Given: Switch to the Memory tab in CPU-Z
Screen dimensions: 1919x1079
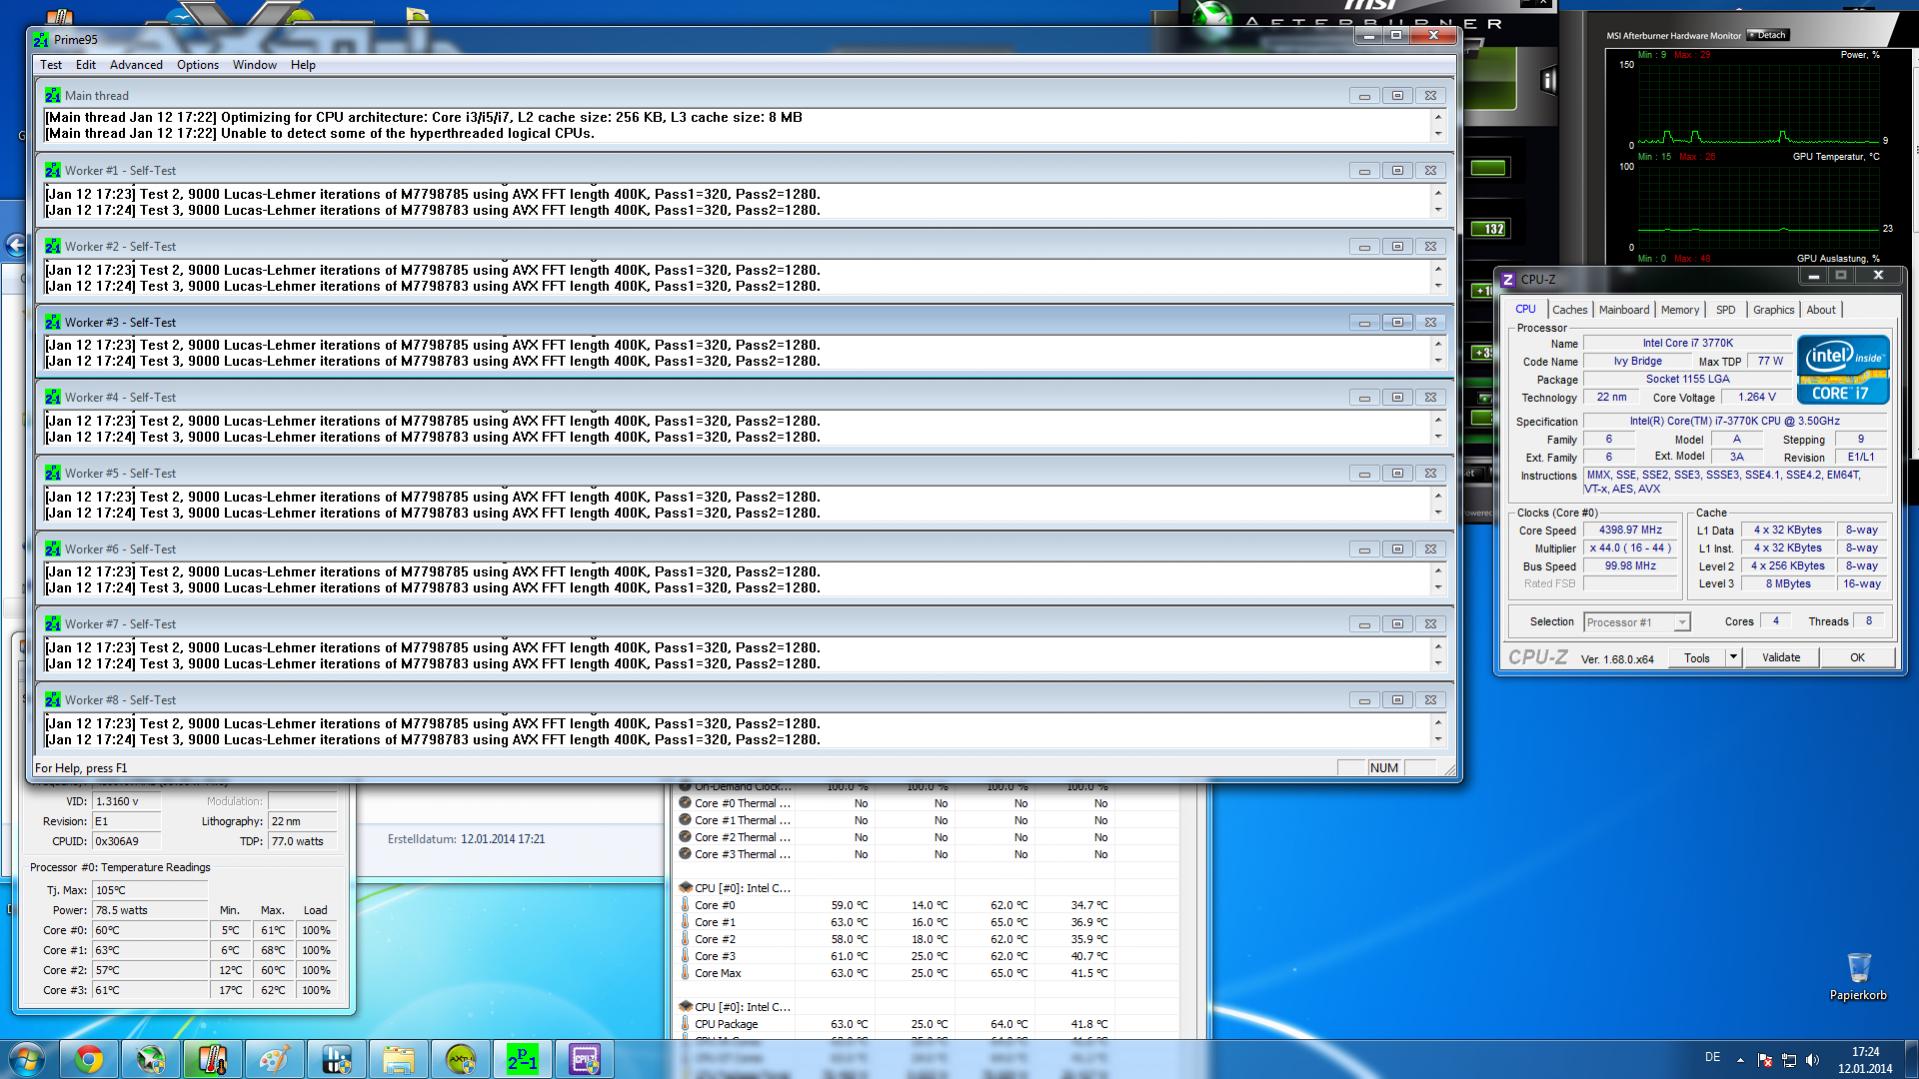Looking at the screenshot, I should point(1680,310).
